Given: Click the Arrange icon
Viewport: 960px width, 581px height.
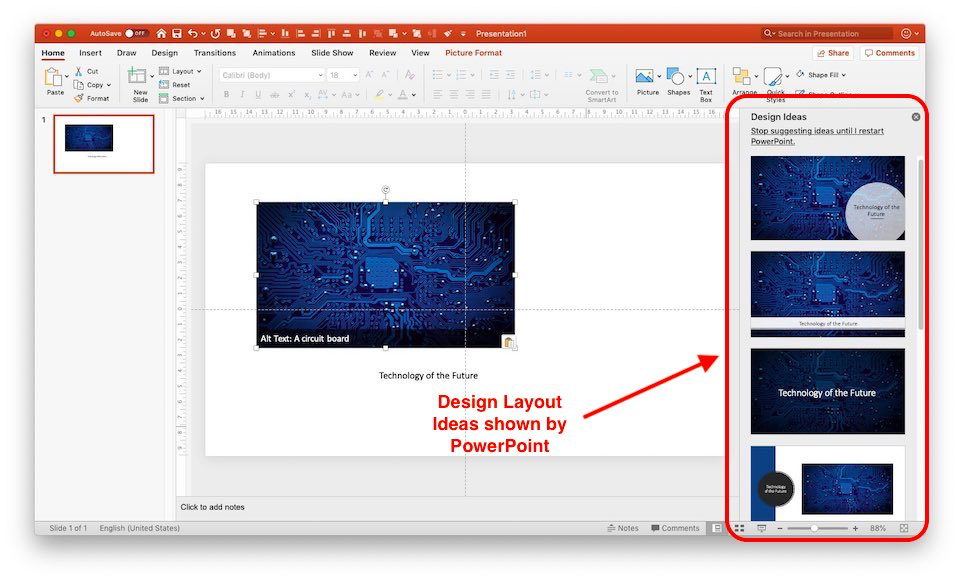Looking at the screenshot, I should (741, 77).
